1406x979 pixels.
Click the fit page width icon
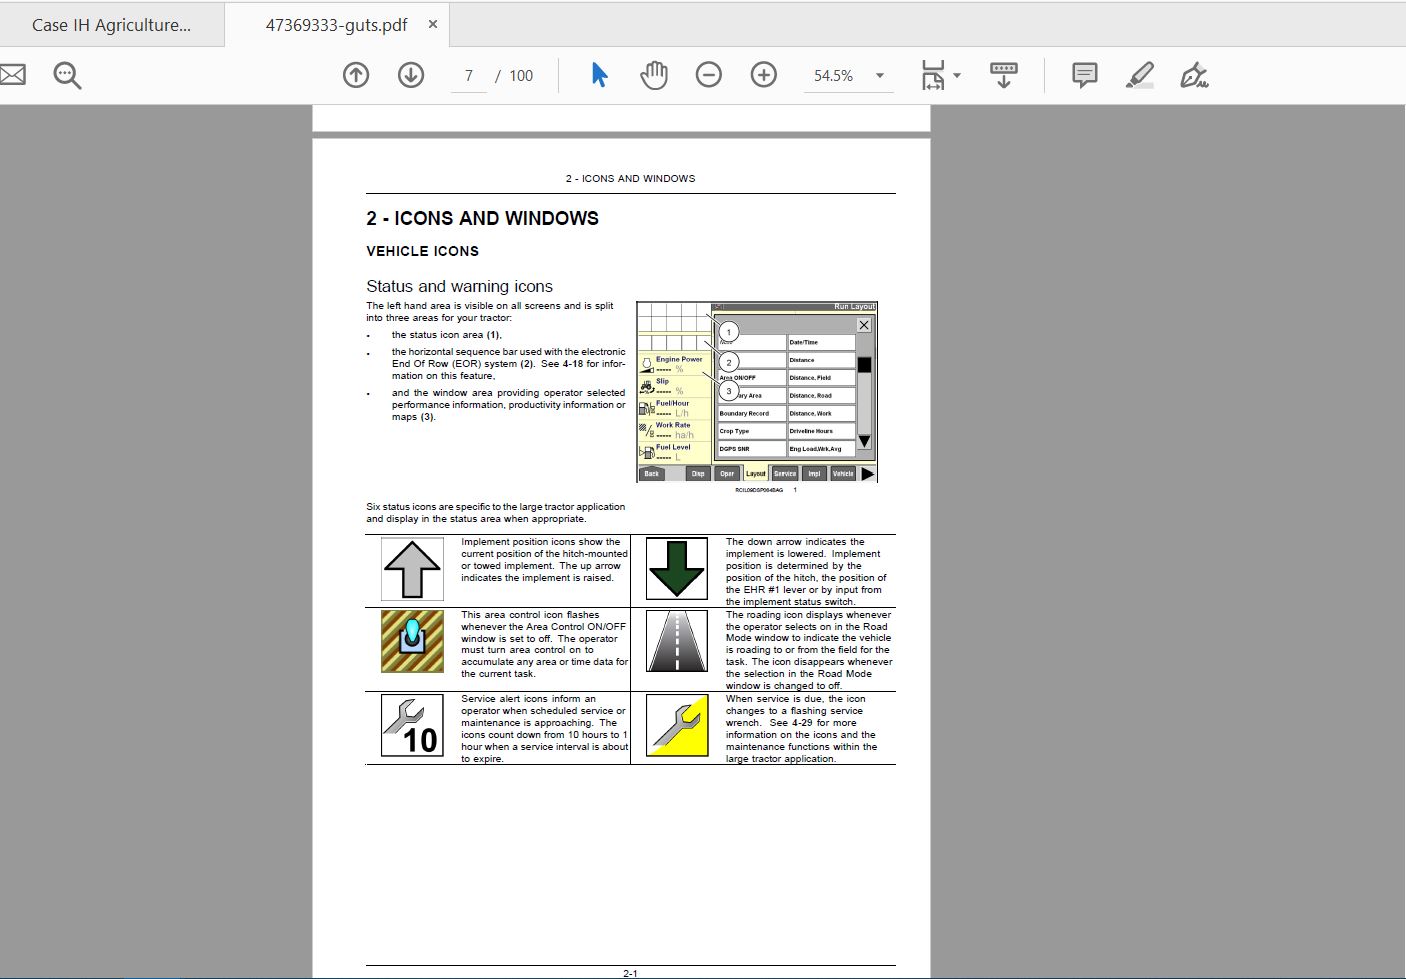point(932,75)
